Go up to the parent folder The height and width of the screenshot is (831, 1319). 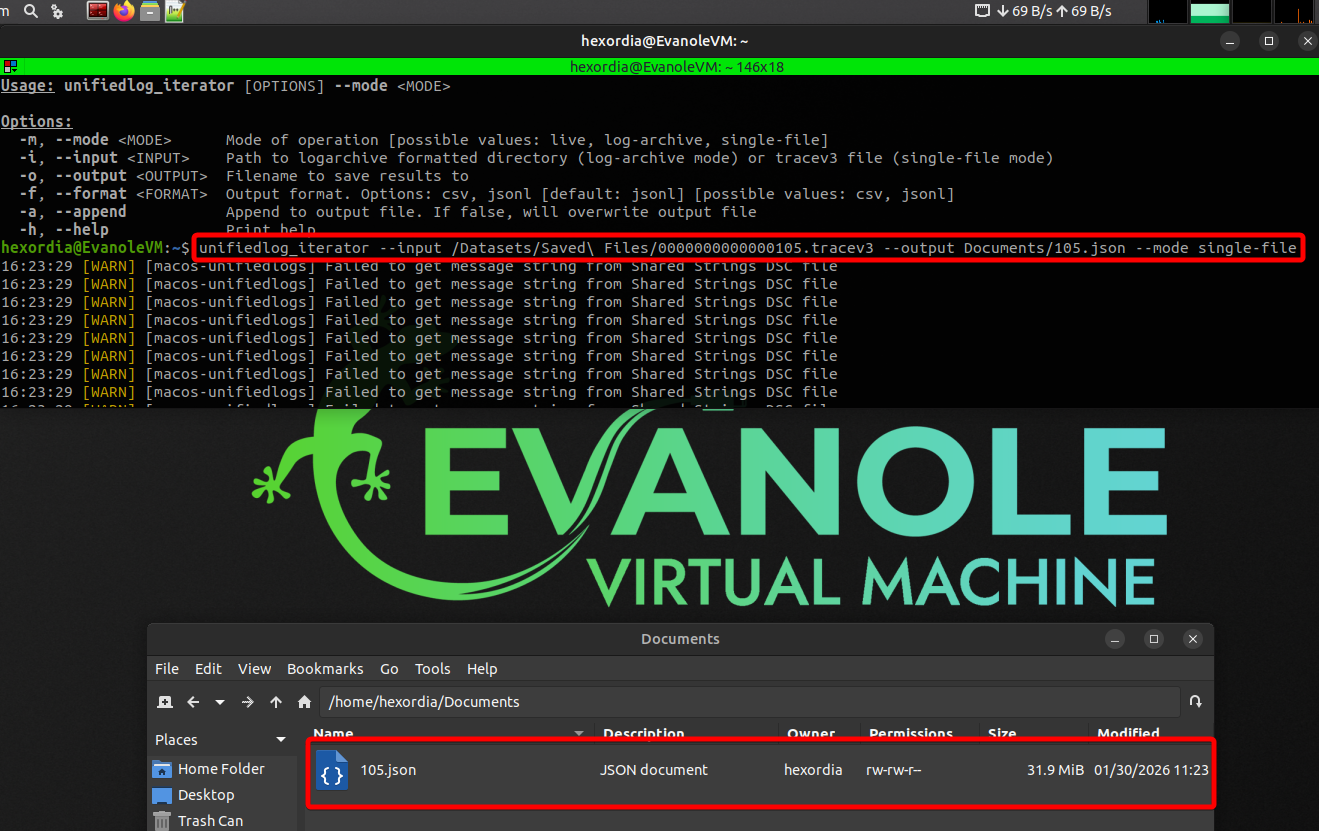276,702
